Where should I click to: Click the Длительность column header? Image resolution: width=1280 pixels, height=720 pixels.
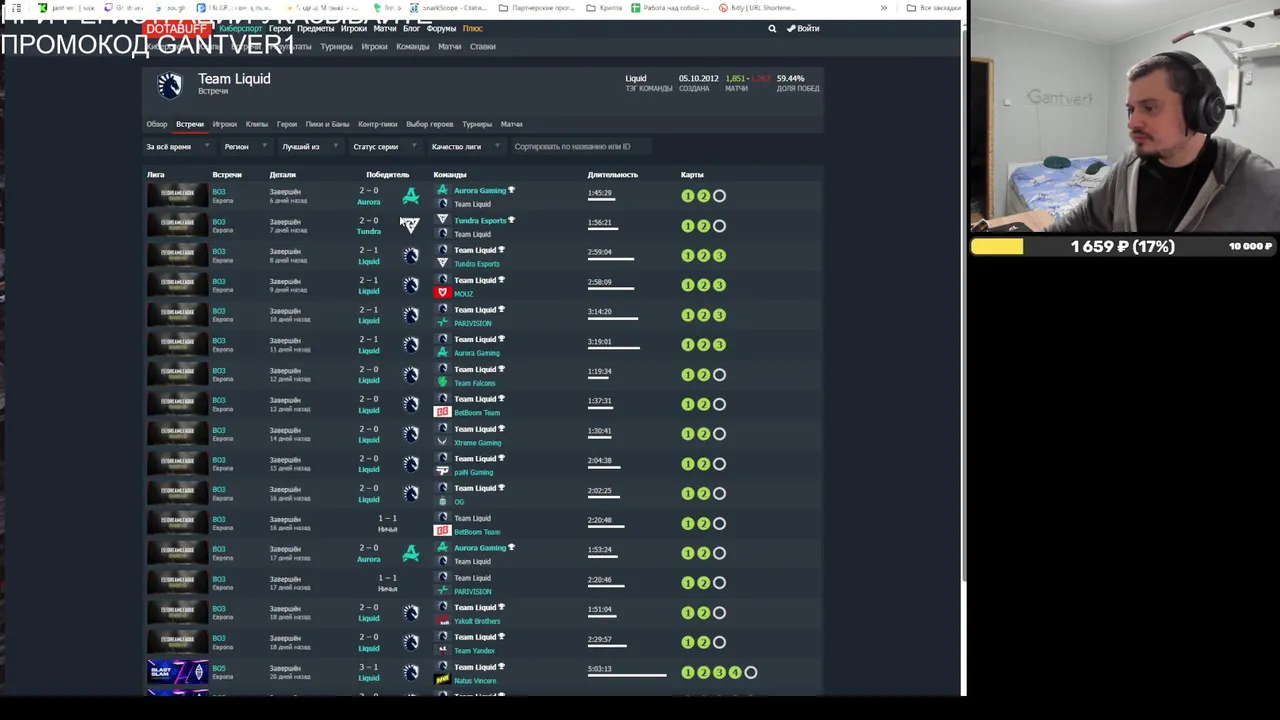(x=612, y=175)
